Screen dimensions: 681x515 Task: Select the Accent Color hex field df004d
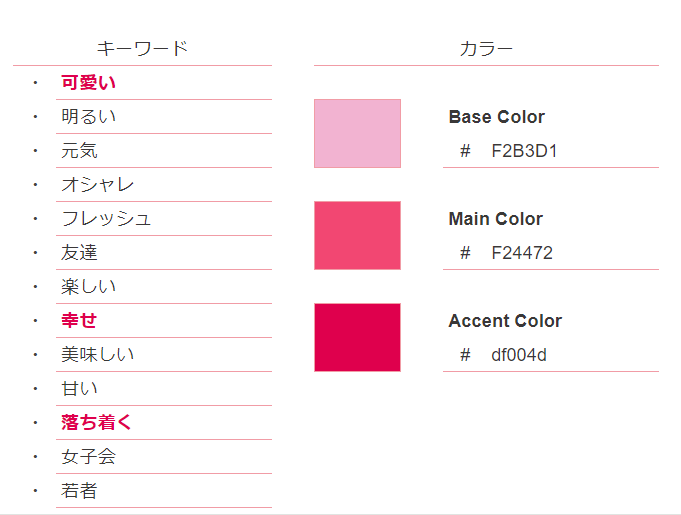[519, 355]
